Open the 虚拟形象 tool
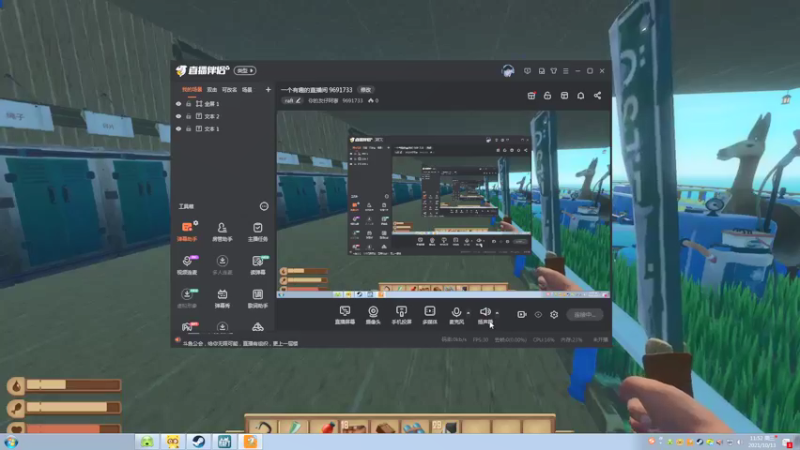The height and width of the screenshot is (450, 800). [187, 298]
